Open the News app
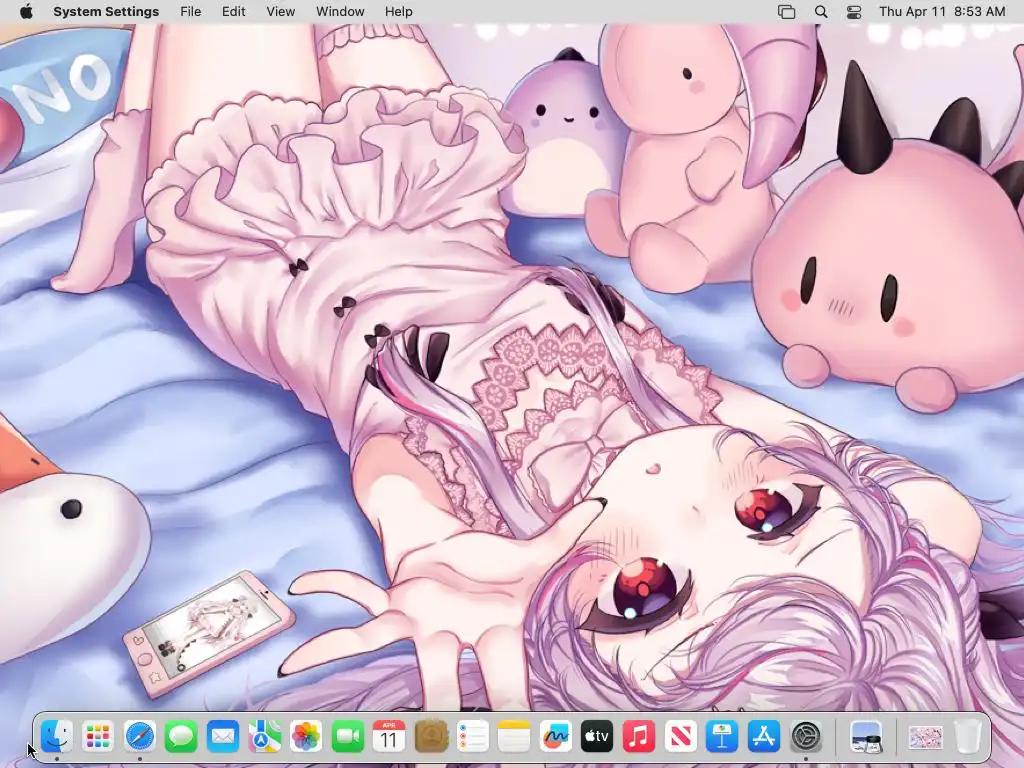 [680, 737]
